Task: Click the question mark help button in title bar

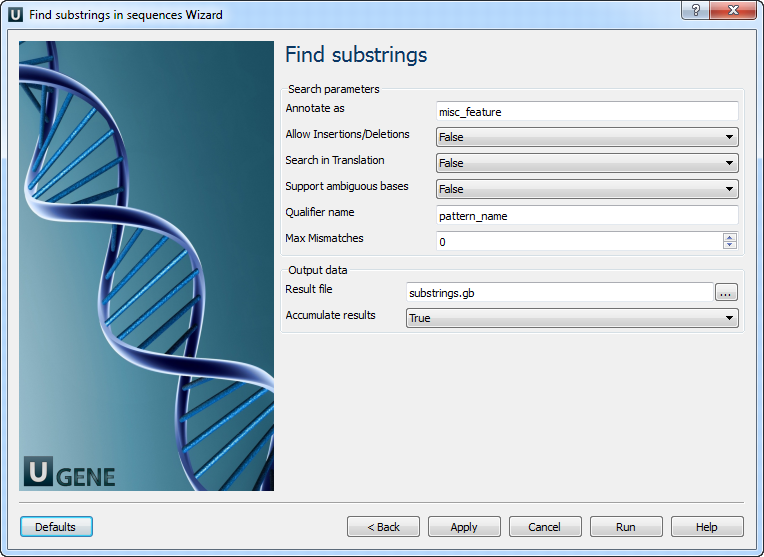Action: [695, 10]
